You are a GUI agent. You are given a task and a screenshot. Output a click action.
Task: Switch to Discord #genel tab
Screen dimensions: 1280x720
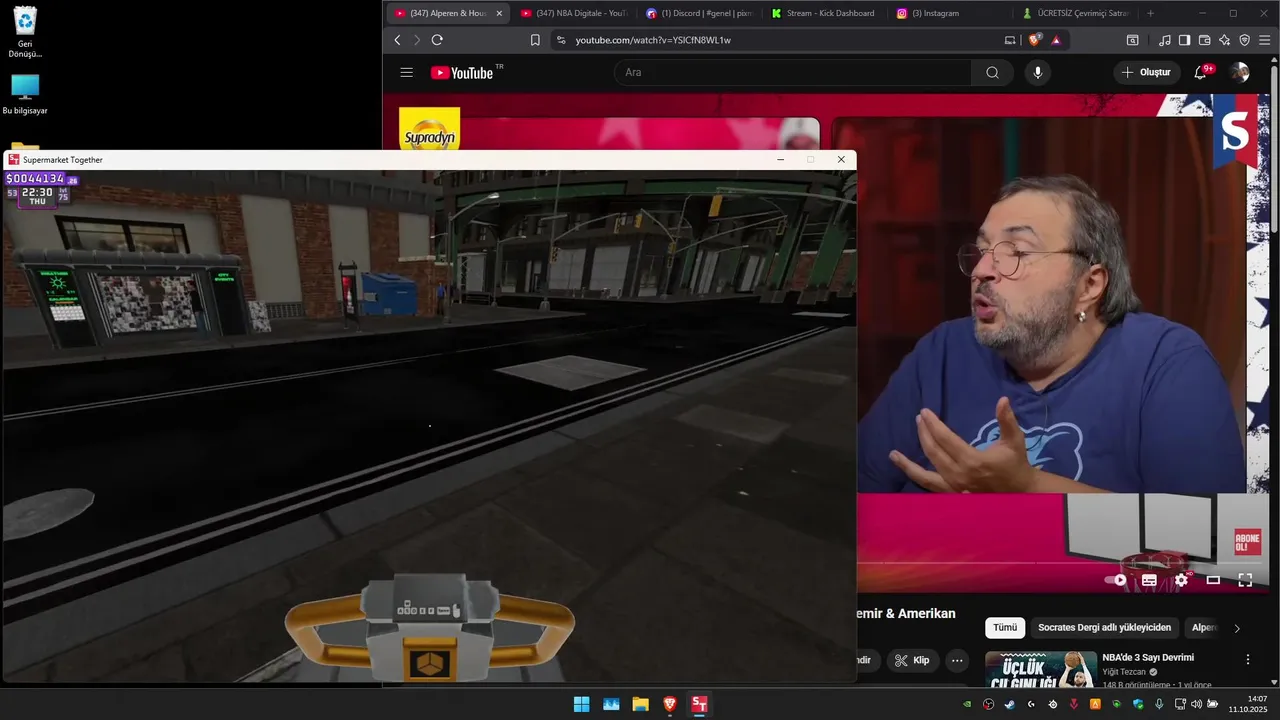point(700,13)
